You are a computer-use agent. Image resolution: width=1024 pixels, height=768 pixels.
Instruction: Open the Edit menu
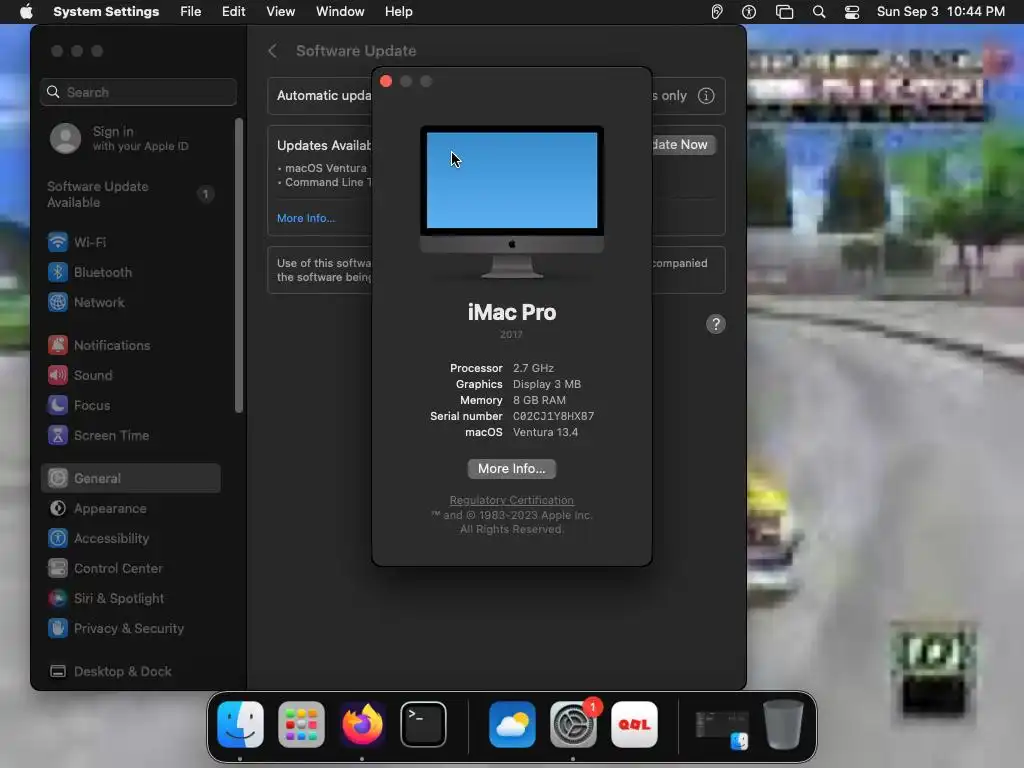(x=233, y=12)
